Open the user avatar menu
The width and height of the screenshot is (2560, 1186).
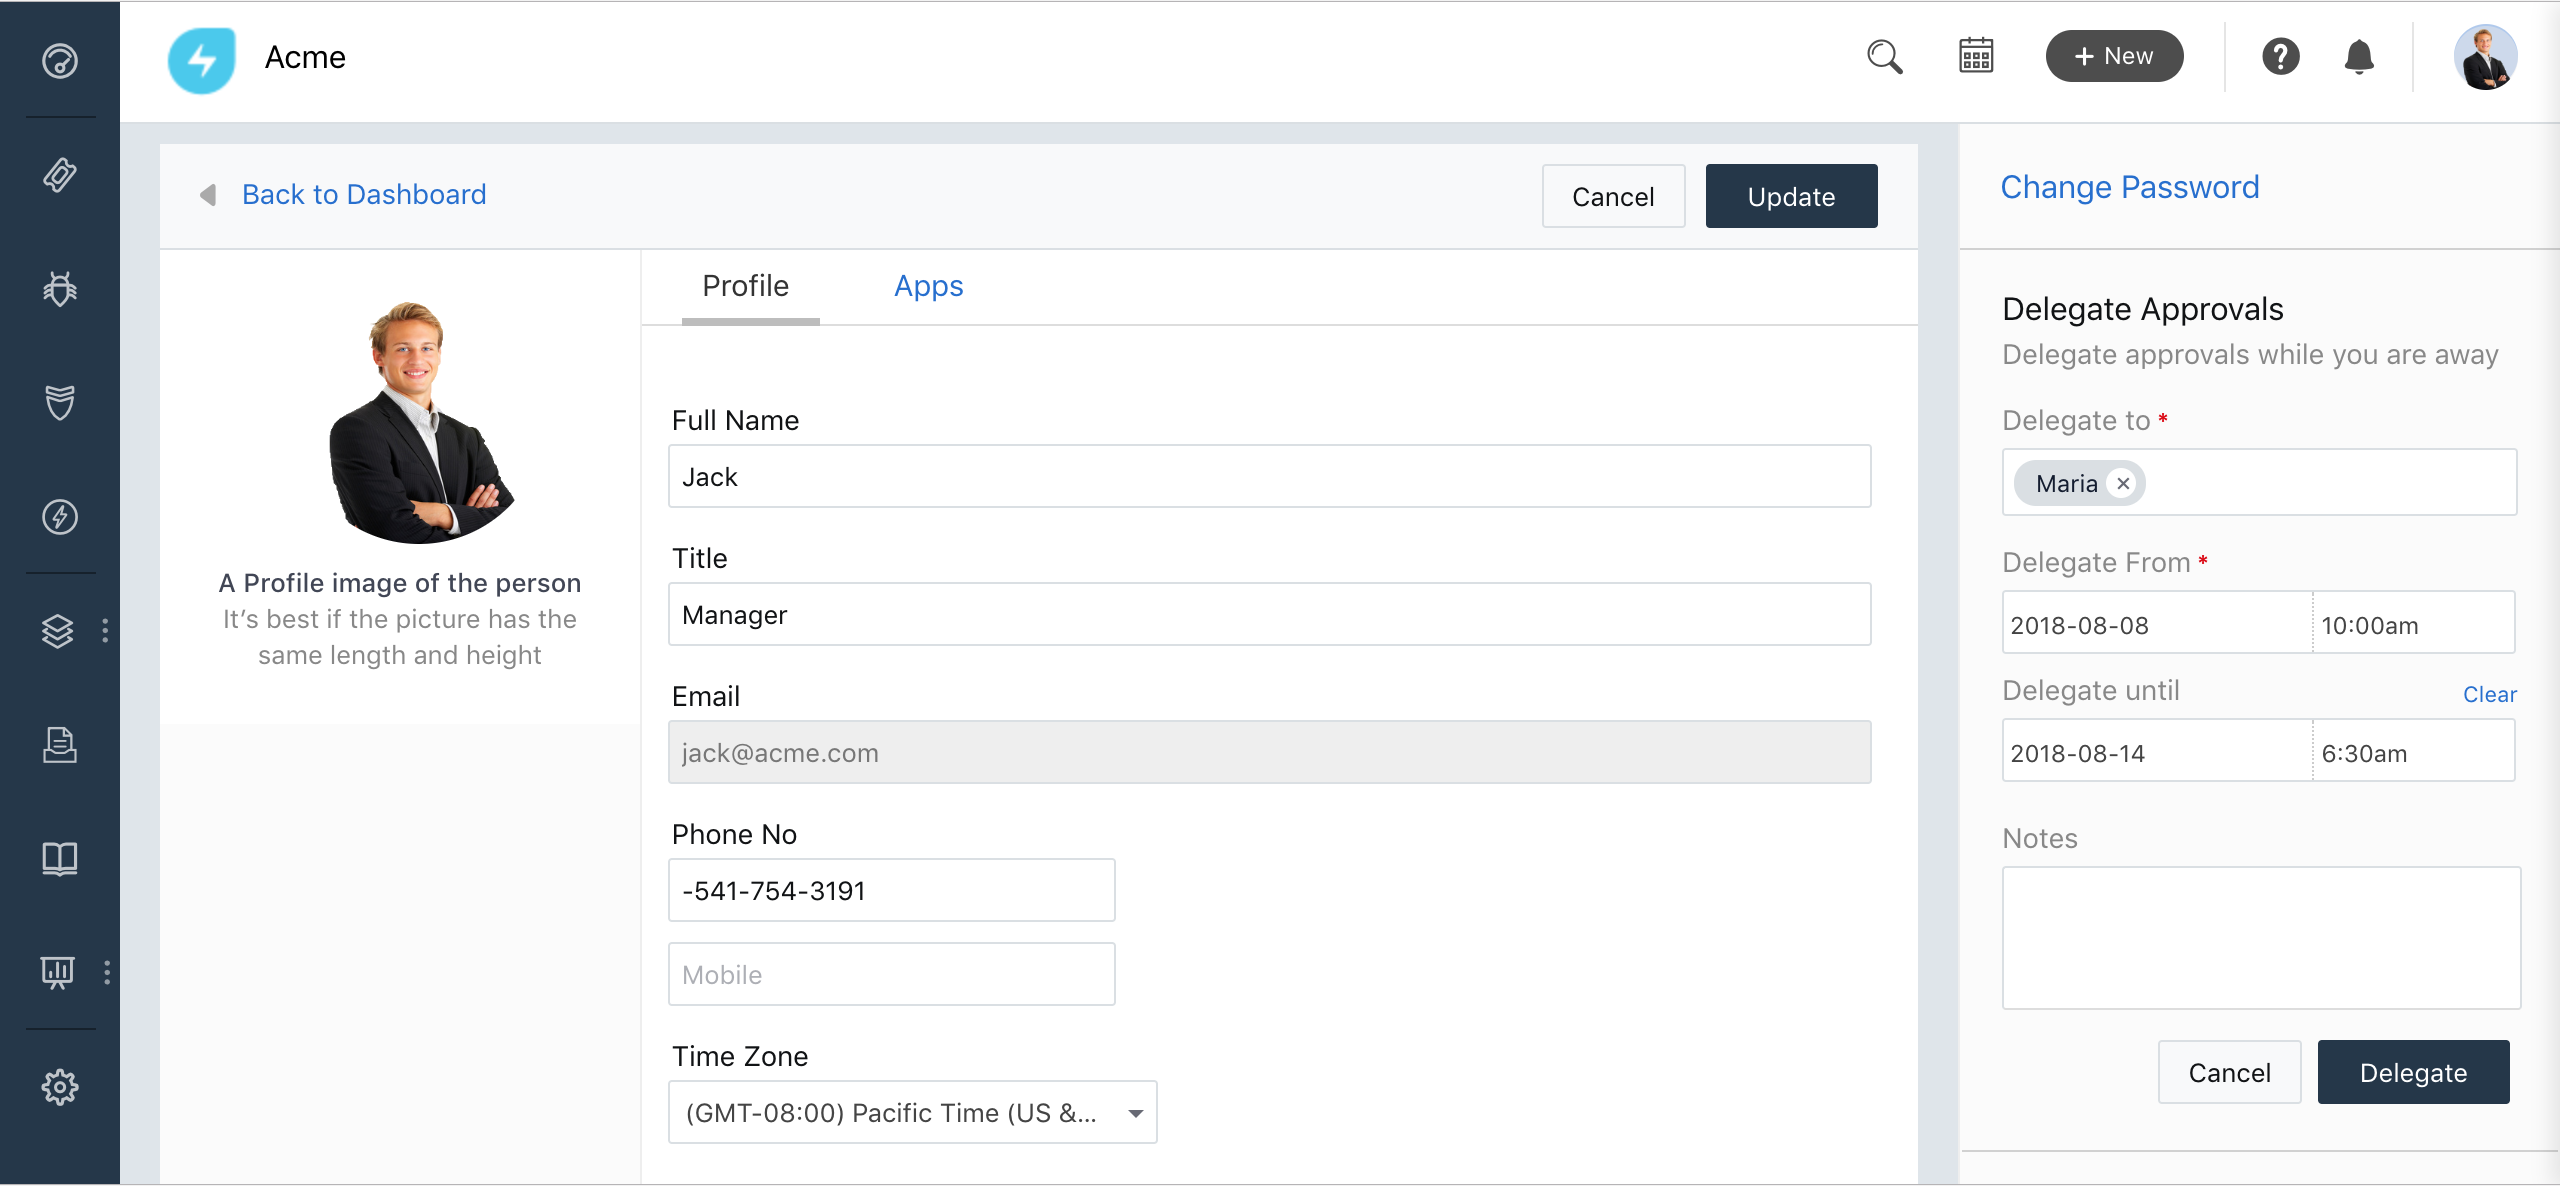pos(2484,57)
